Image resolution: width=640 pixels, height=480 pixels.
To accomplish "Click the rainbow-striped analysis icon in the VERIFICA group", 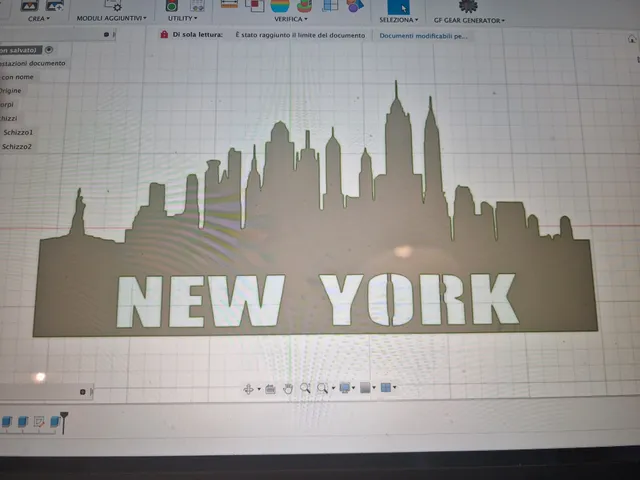I will pyautogui.click(x=280, y=5).
